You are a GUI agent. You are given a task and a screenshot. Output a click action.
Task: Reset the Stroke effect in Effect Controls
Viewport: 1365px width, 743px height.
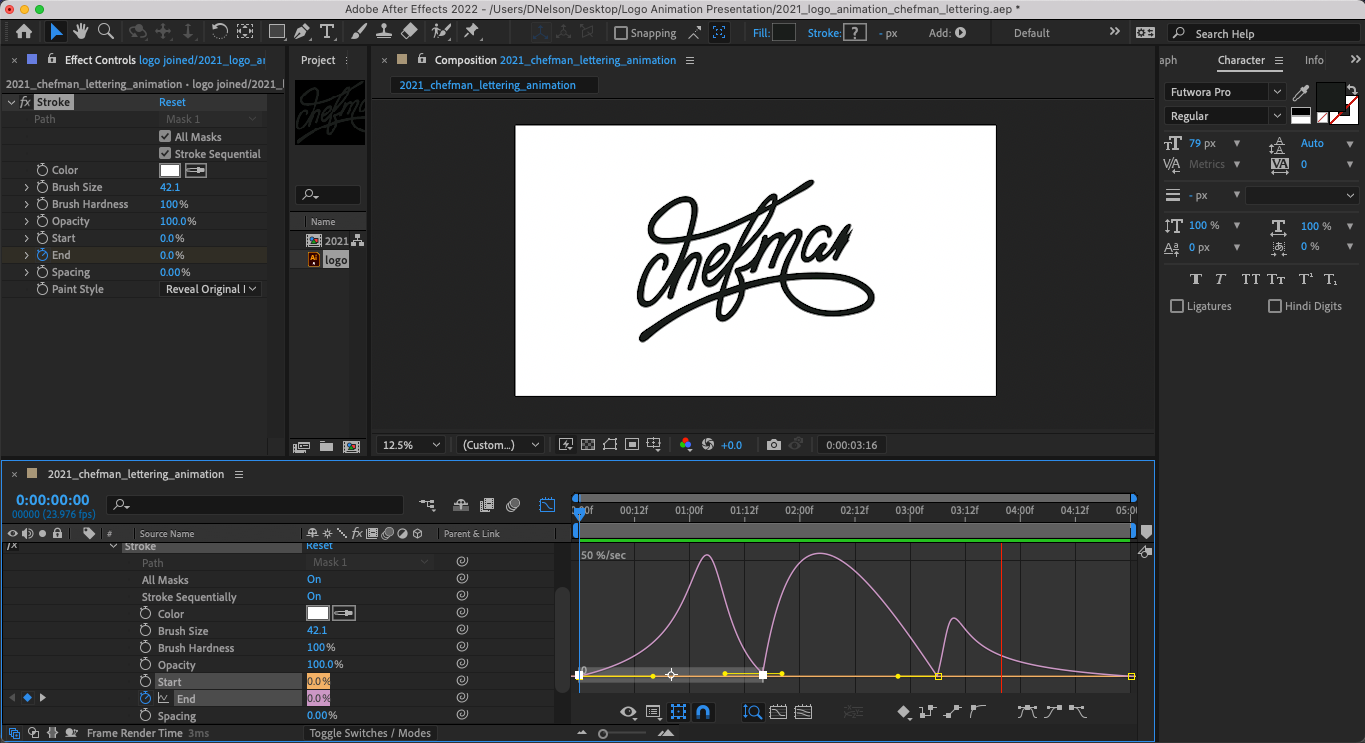click(x=172, y=102)
